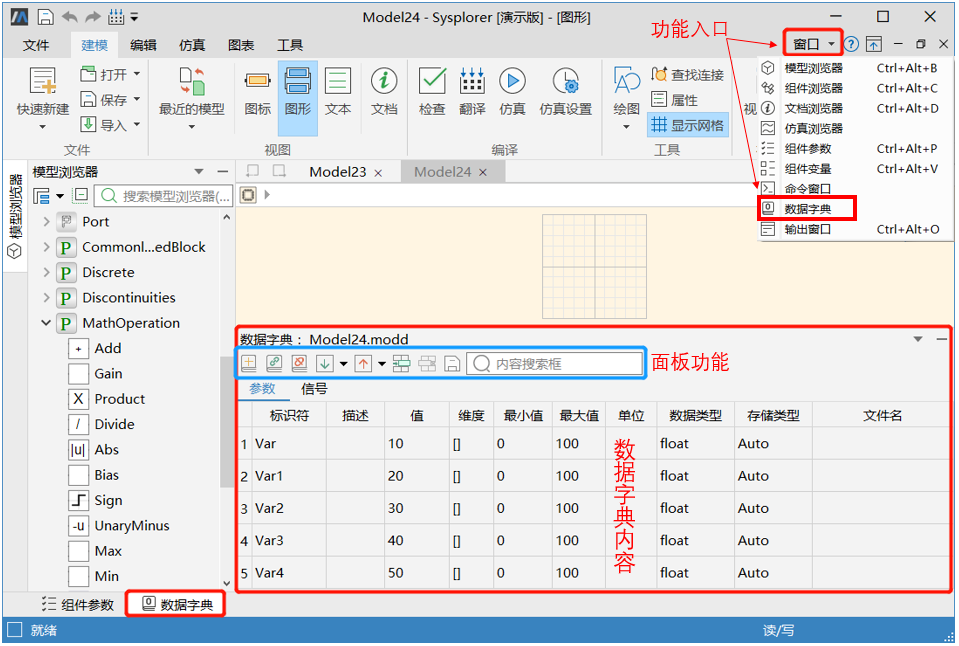Expand the Discrete tree node
The image size is (959, 646).
[x=46, y=272]
